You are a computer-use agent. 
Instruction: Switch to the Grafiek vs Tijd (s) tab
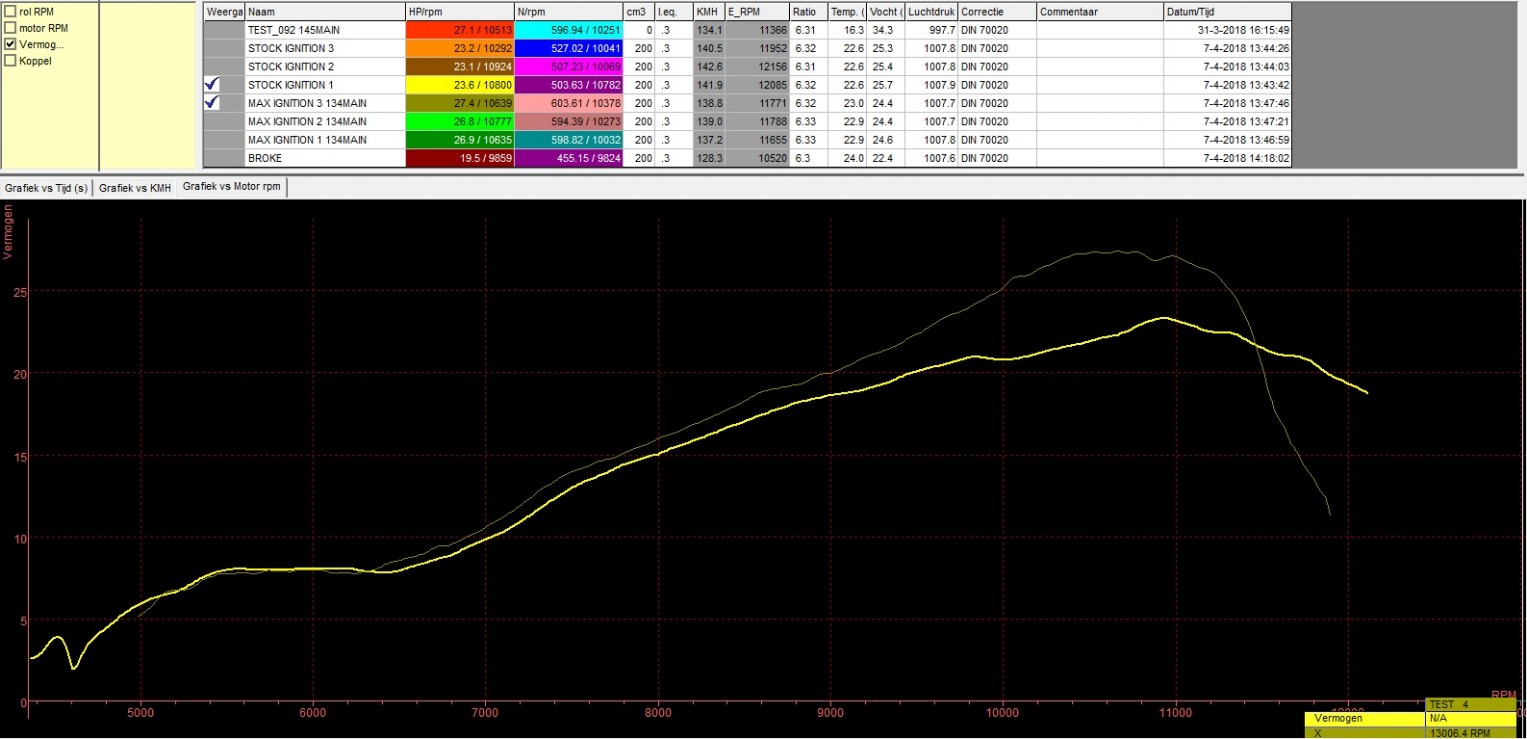(46, 188)
